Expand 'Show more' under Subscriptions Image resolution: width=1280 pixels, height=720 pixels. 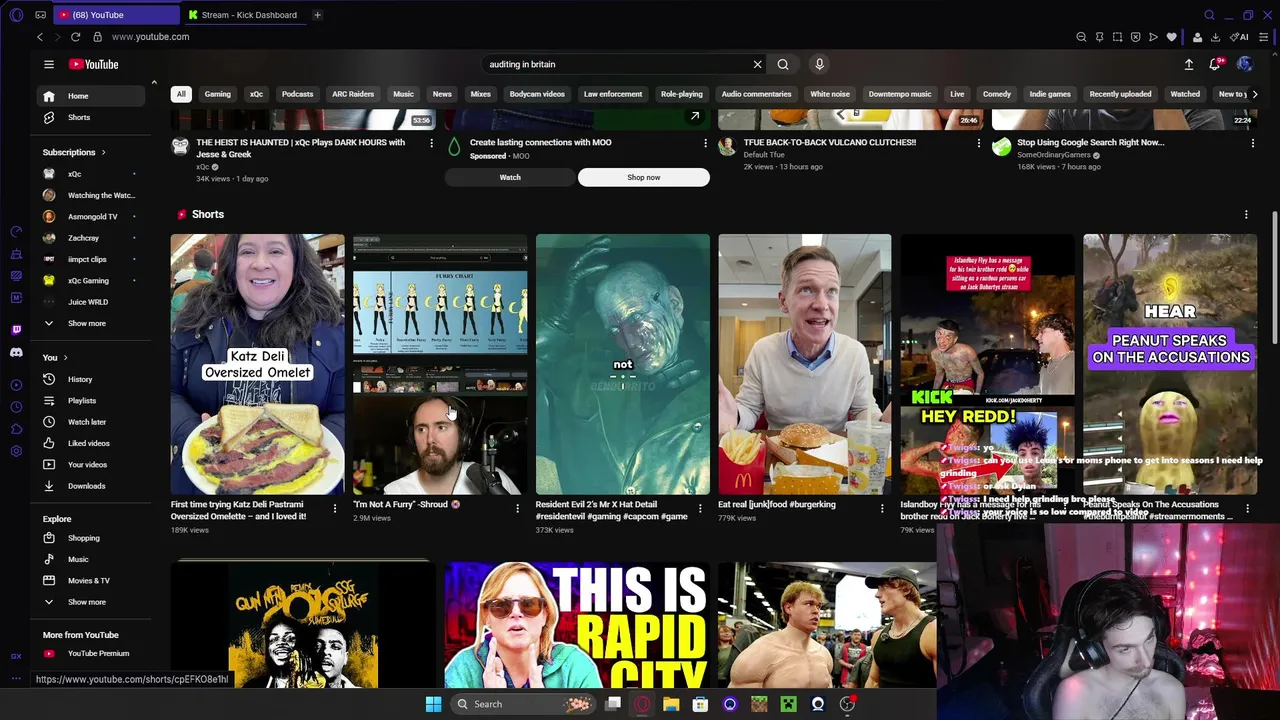92,323
